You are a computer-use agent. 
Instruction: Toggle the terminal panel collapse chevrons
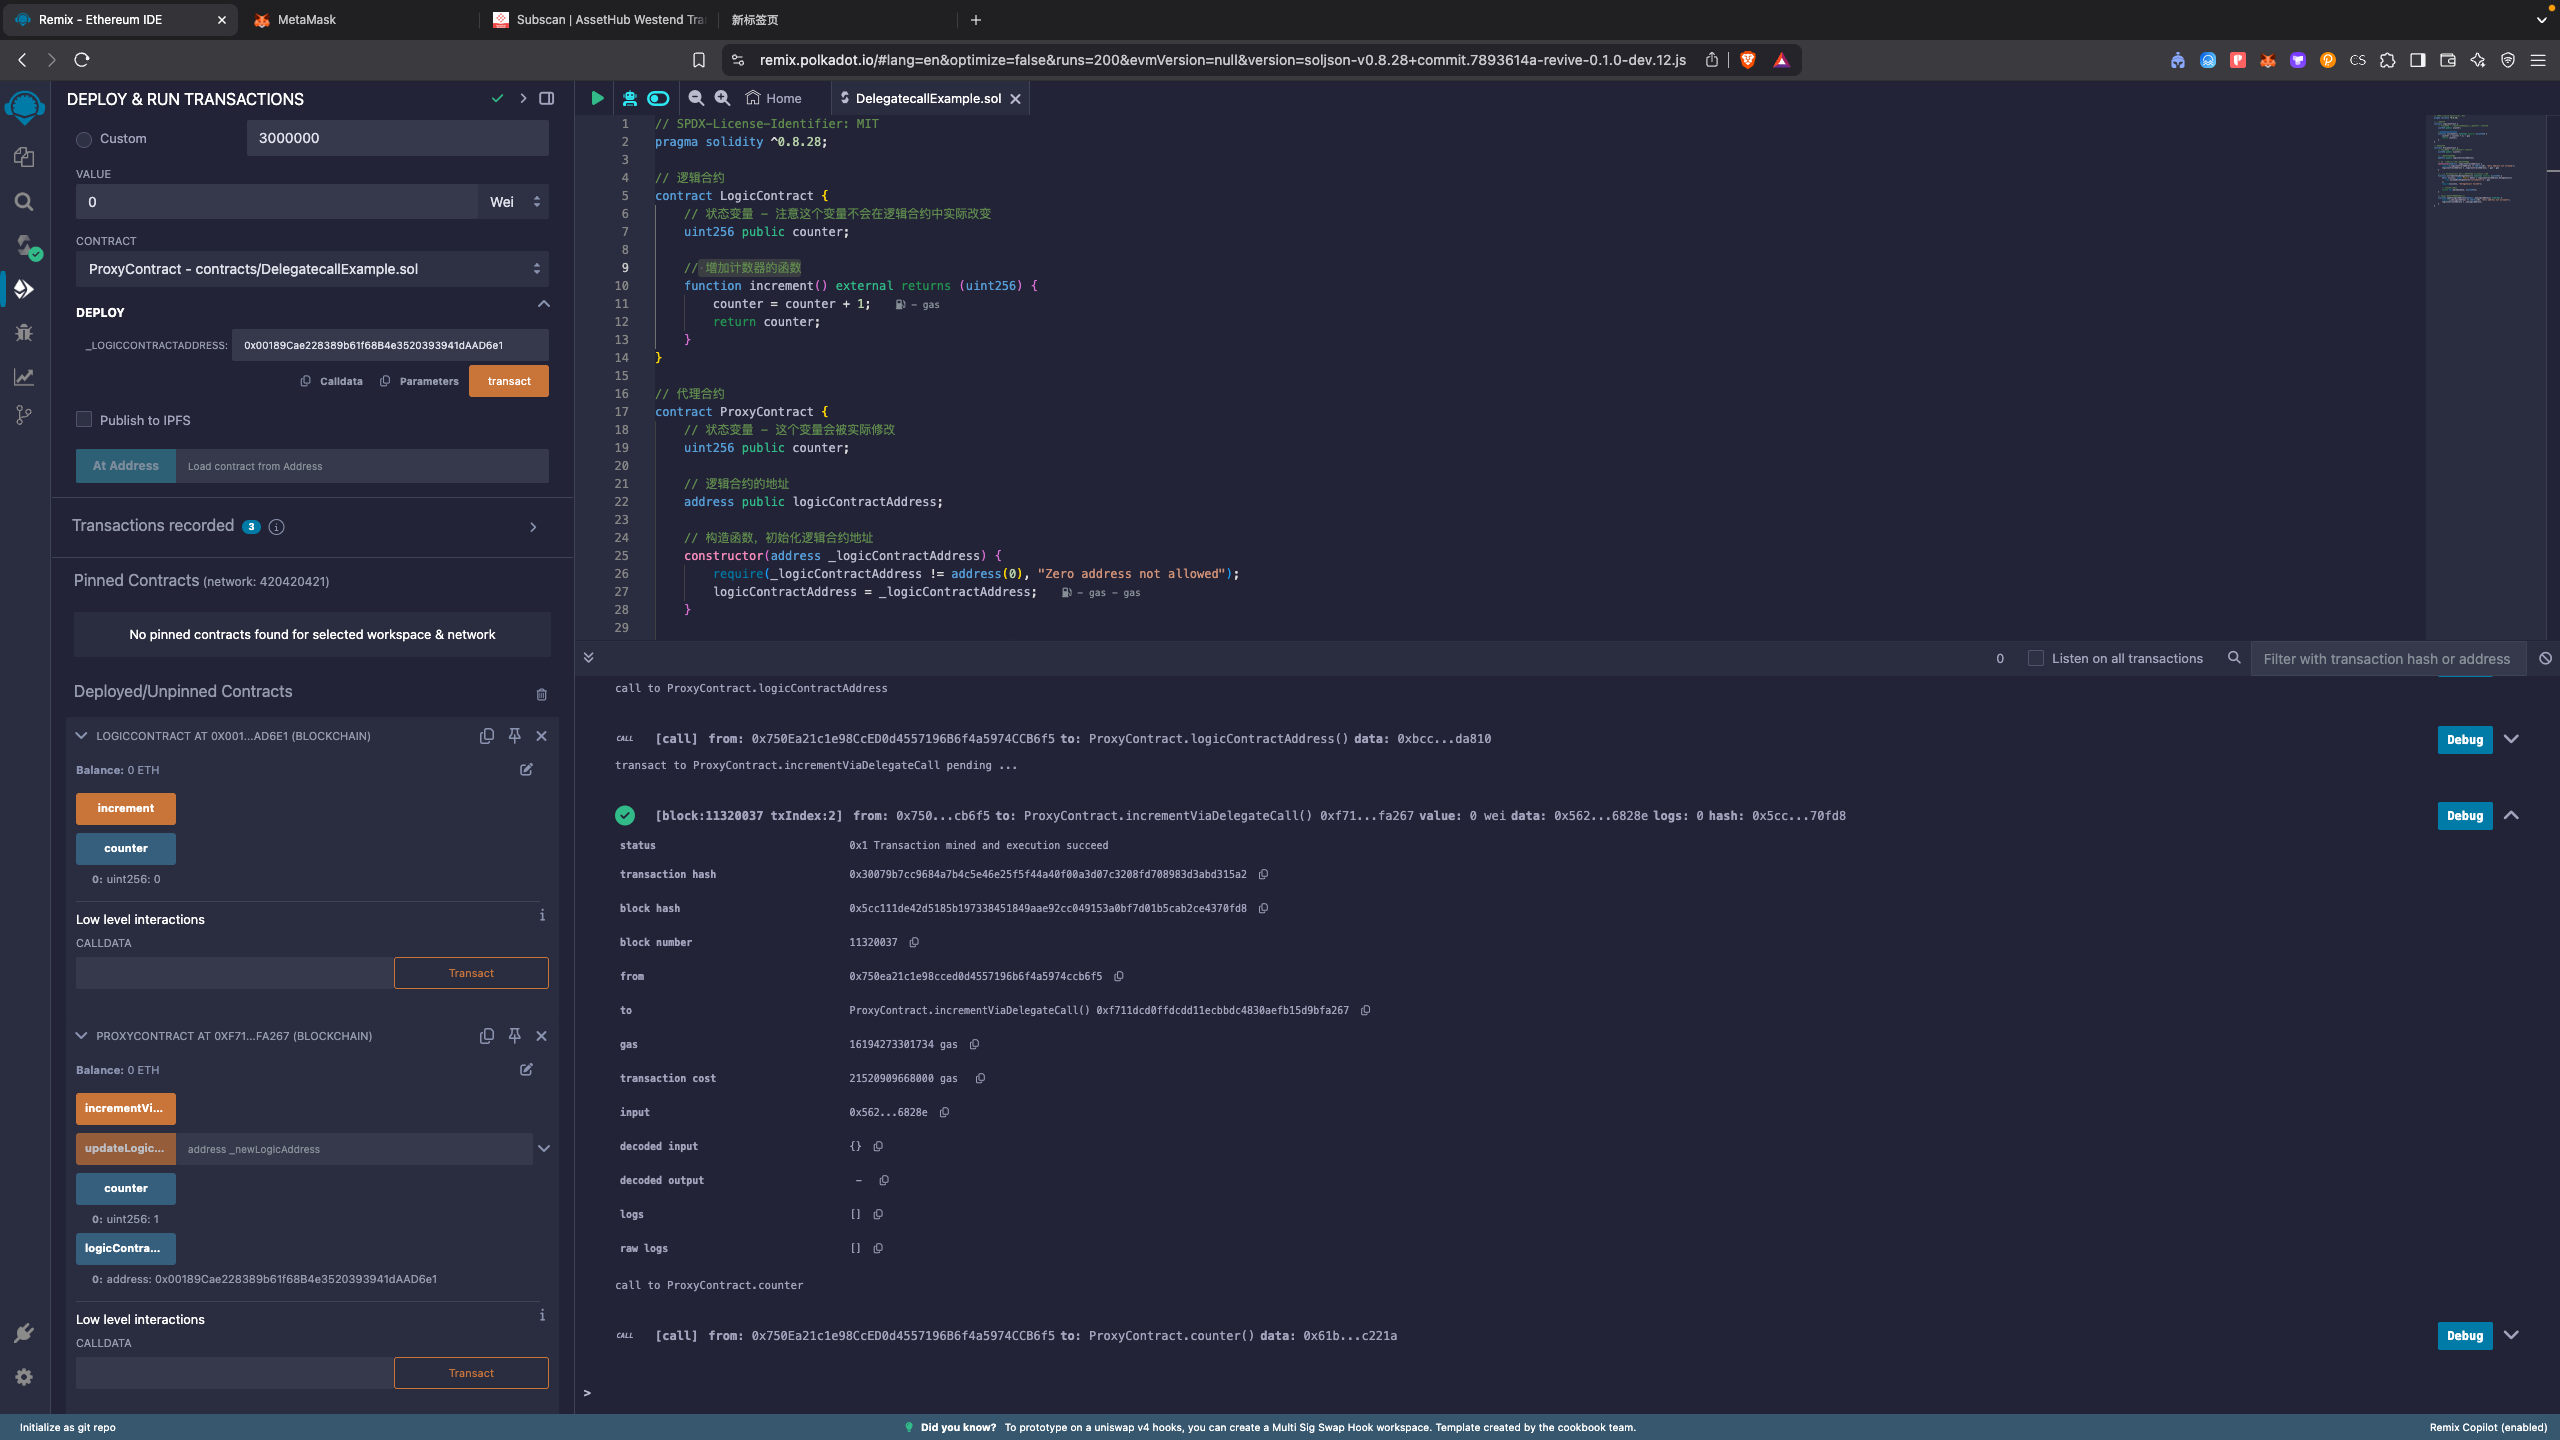(588, 657)
